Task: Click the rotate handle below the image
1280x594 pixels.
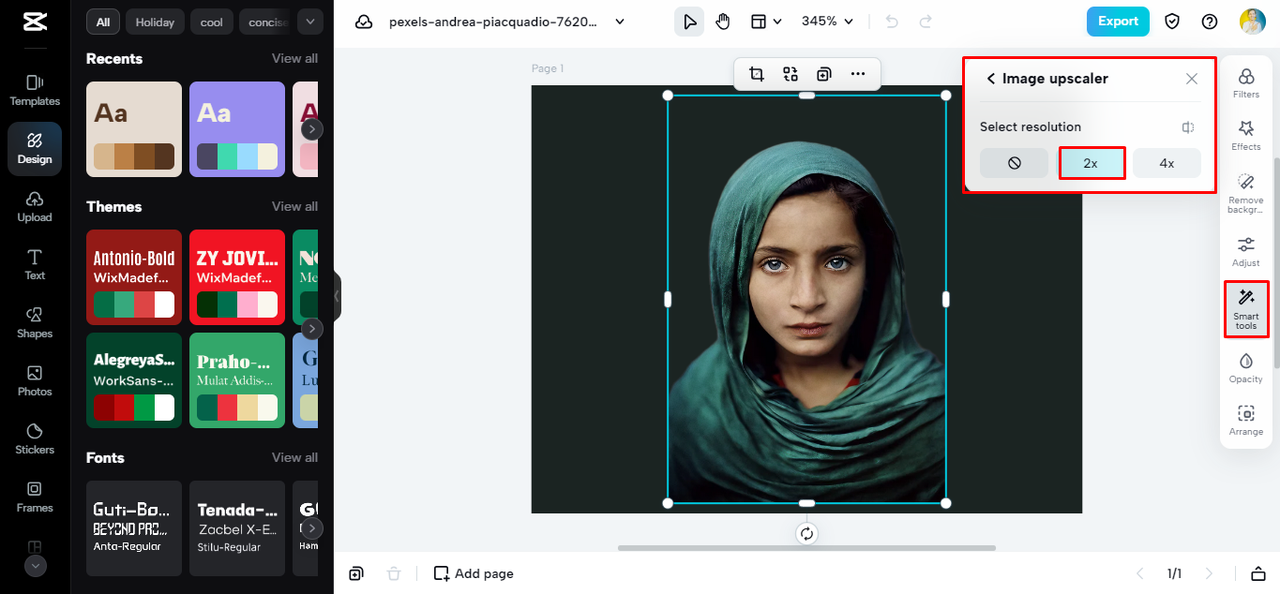Action: coord(807,534)
